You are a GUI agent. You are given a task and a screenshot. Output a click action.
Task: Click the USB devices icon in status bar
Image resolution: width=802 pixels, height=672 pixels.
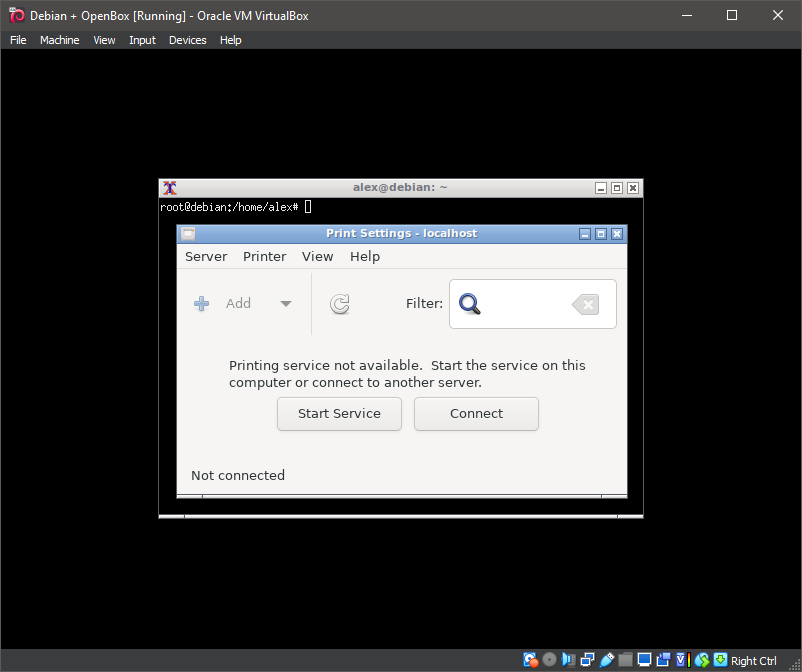click(606, 659)
